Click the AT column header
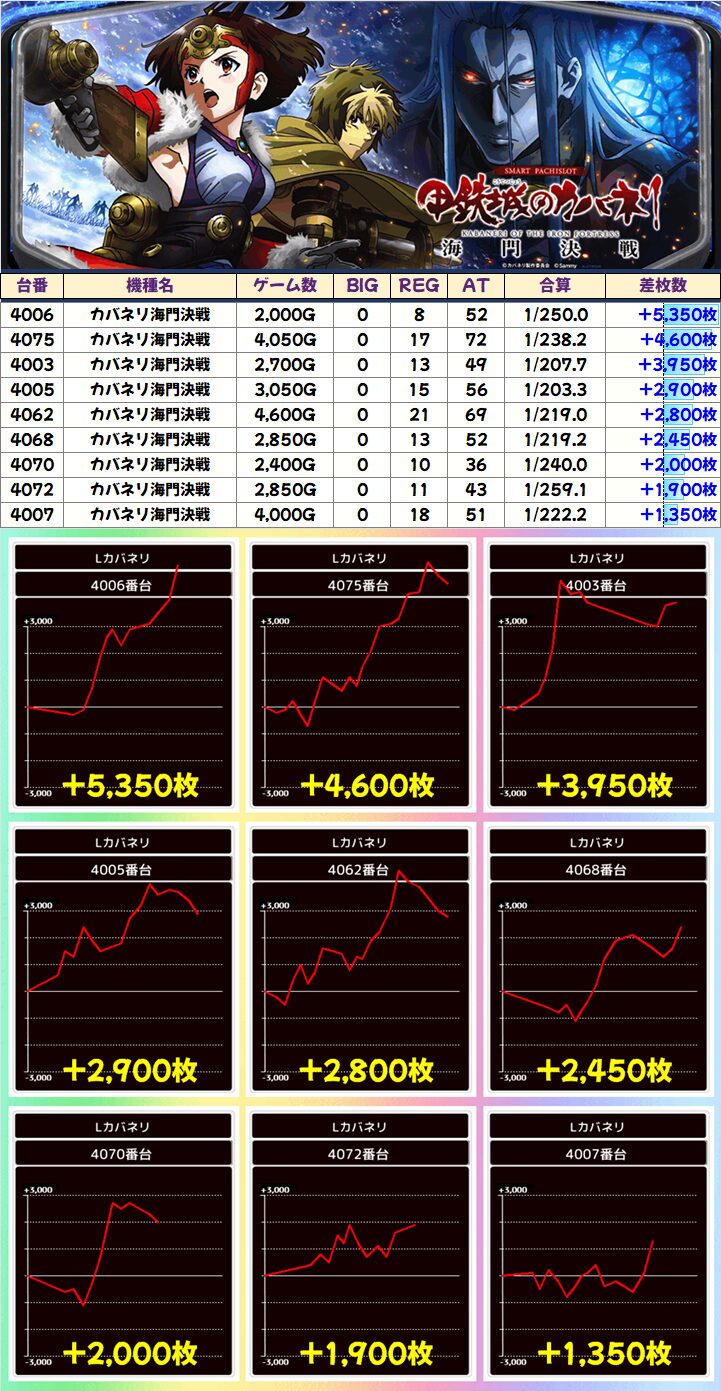This screenshot has width=721, height=1391. click(x=476, y=285)
